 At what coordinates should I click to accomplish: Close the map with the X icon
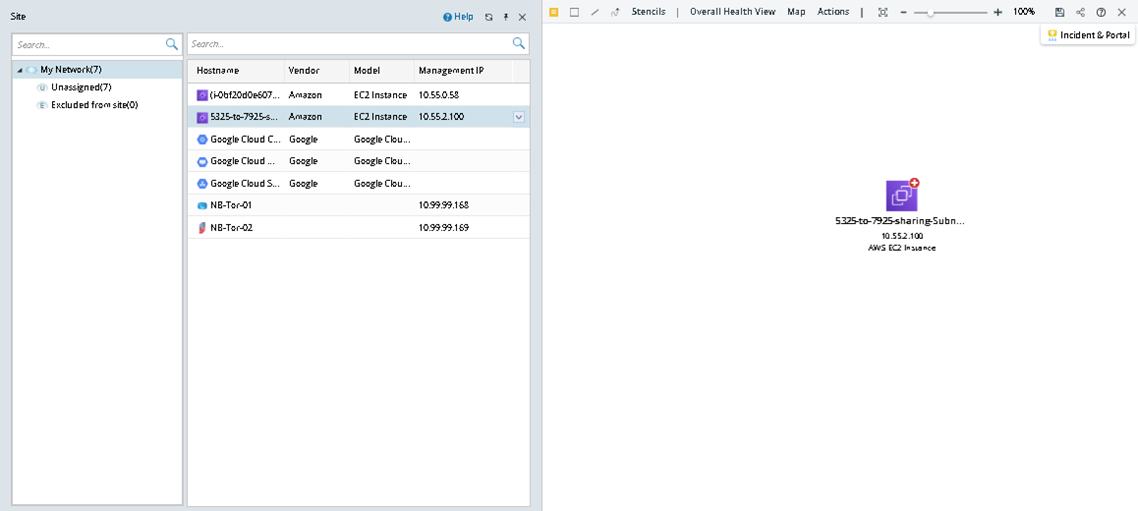point(1121,12)
